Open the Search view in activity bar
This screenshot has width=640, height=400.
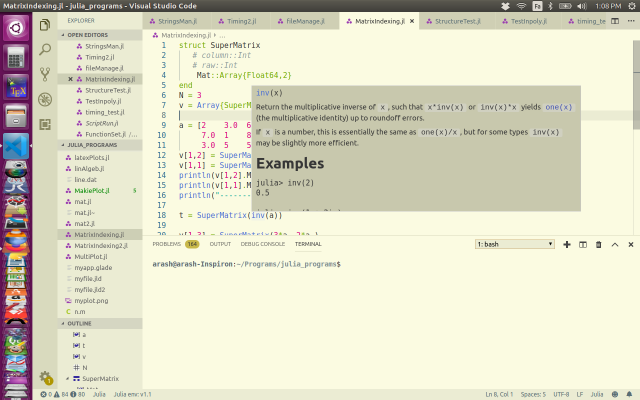pyautogui.click(x=45, y=50)
